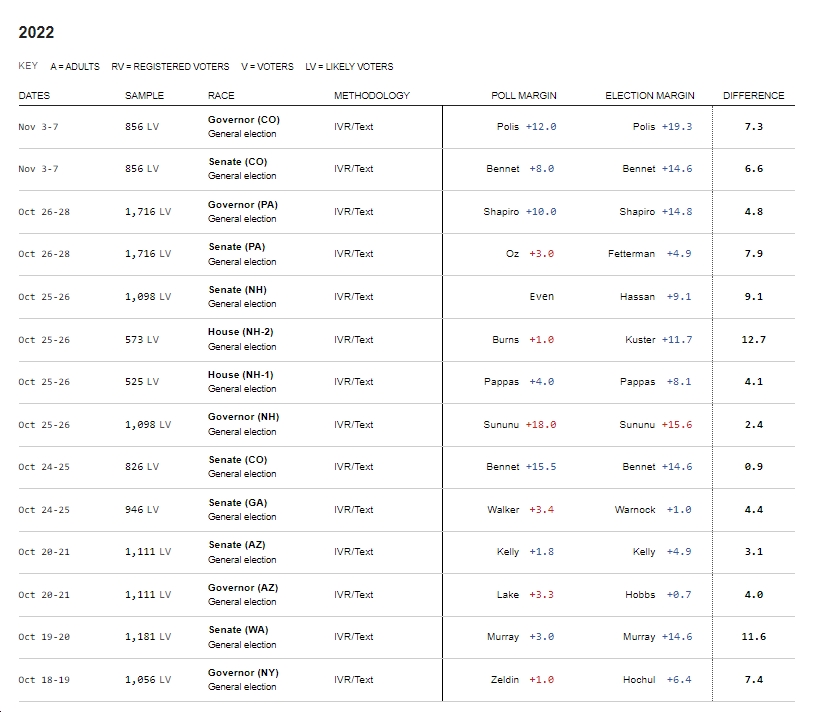Image resolution: width=829 pixels, height=712 pixels.
Task: Select the SAMPLE column header
Action: (x=144, y=96)
